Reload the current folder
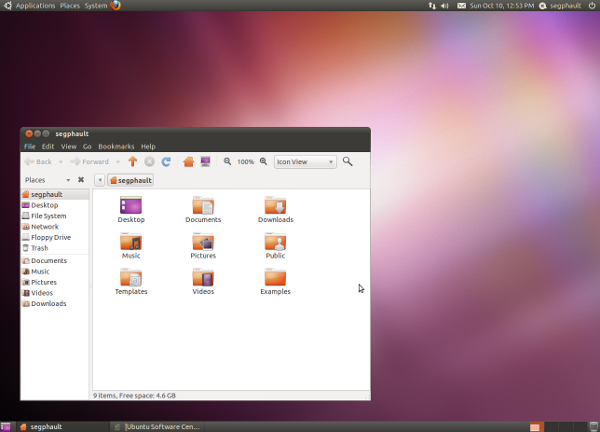 [x=166, y=161]
